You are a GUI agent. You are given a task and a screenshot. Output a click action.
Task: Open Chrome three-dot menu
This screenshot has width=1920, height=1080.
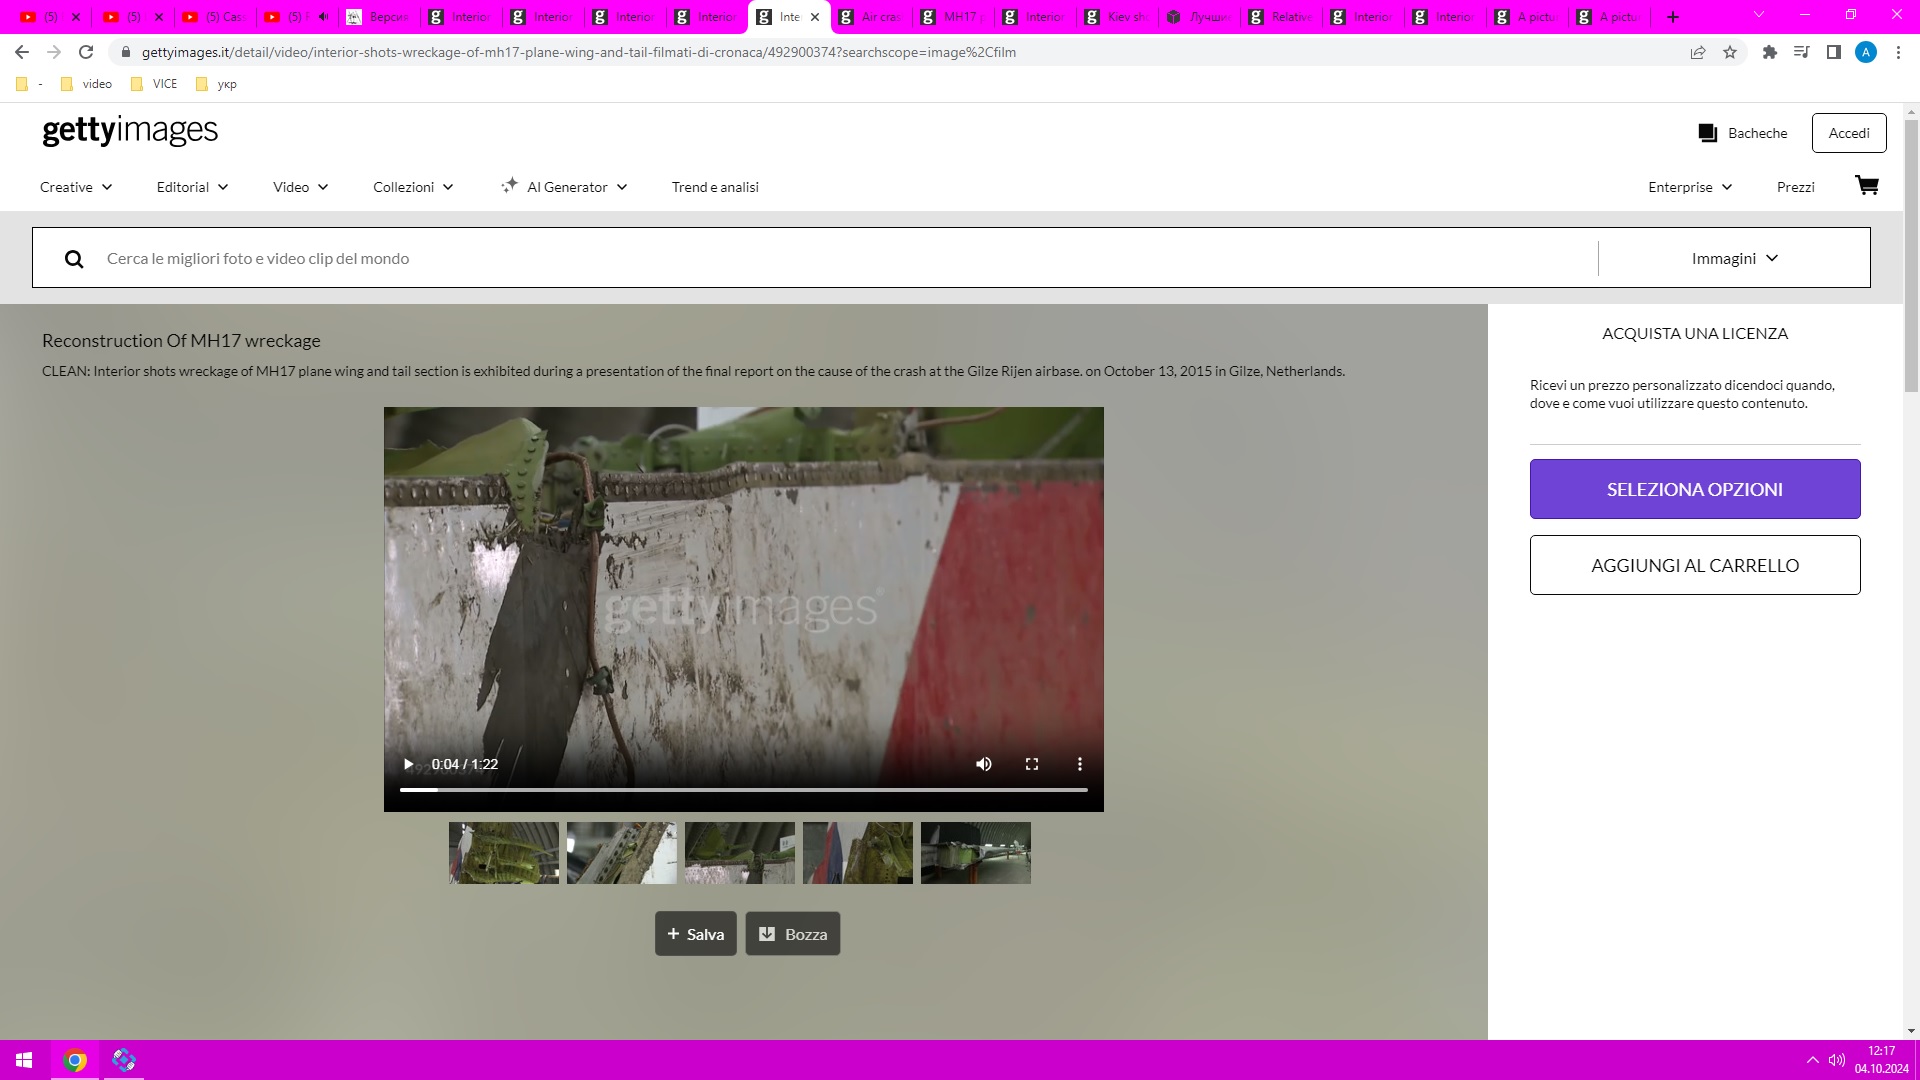1898,52
